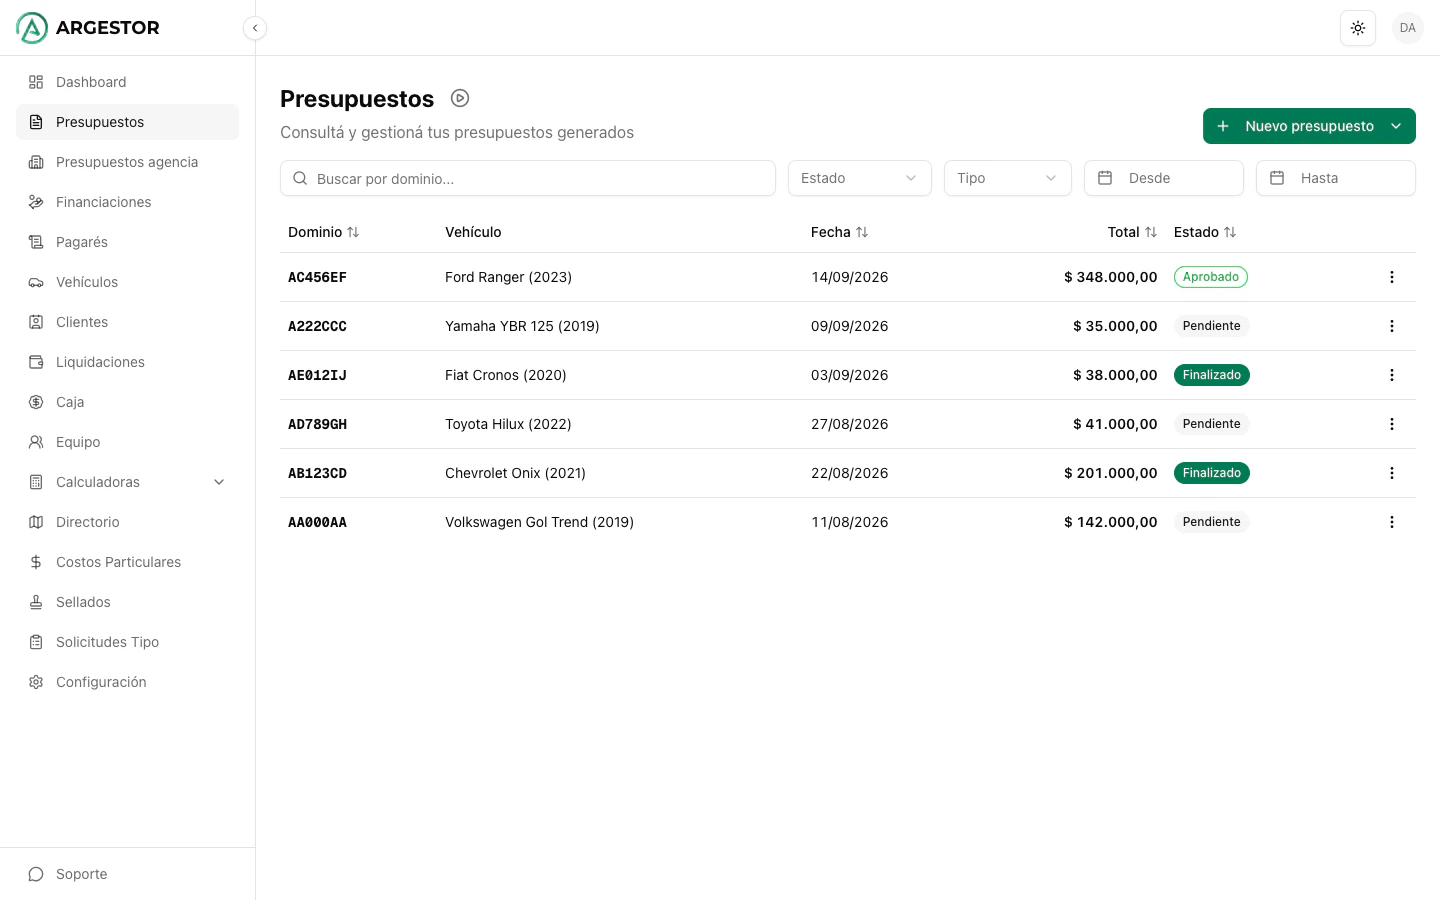The width and height of the screenshot is (1440, 900).
Task: Open the Estado filter dropdown
Action: (x=860, y=178)
